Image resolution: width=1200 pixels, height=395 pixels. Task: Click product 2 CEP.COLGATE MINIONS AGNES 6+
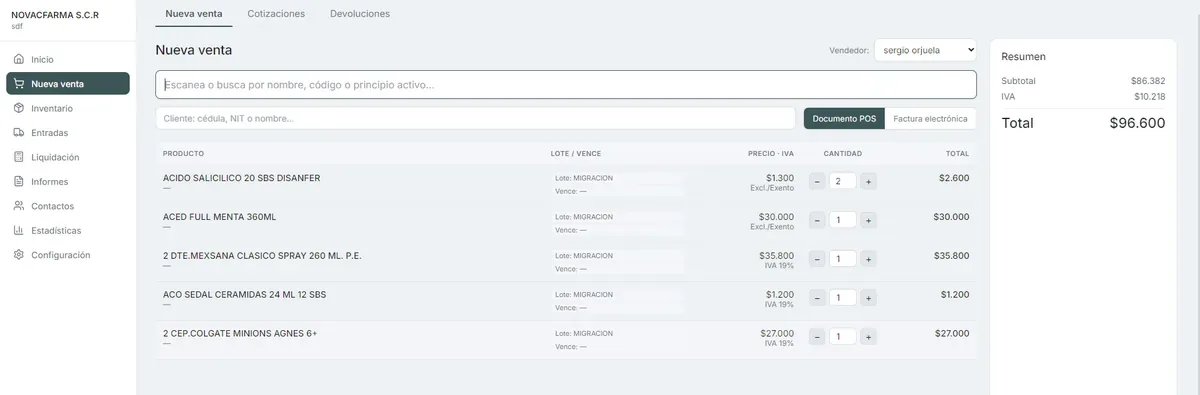pyautogui.click(x=240, y=333)
